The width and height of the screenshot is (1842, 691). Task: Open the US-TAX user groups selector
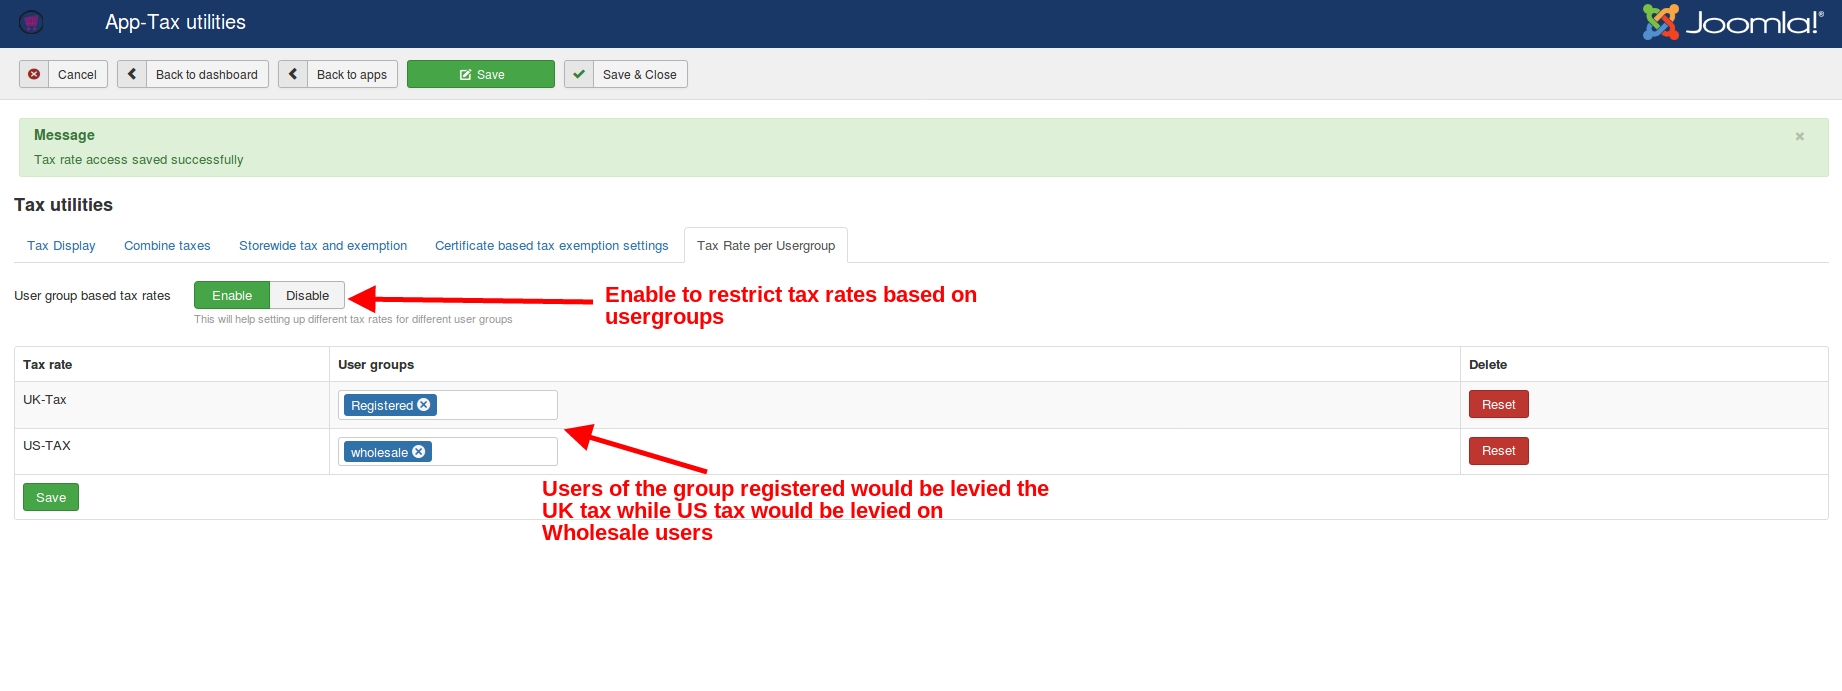pos(495,452)
